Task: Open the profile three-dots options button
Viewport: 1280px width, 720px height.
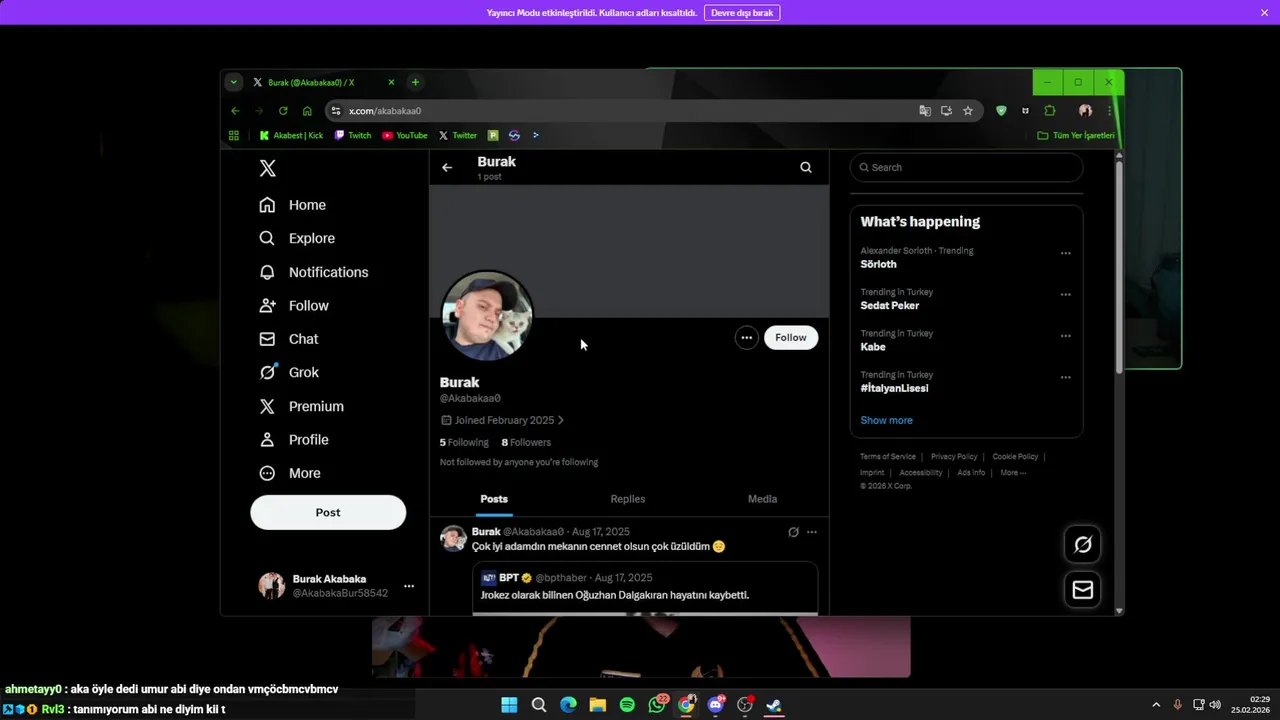Action: click(746, 338)
